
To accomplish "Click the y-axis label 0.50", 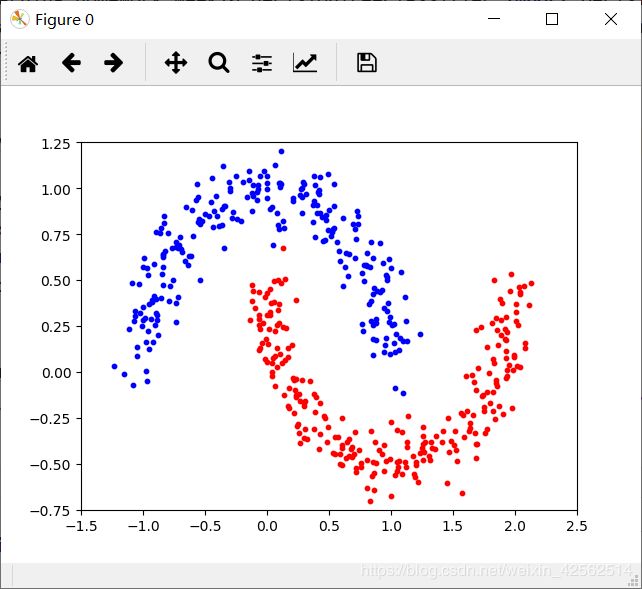I will (56, 281).
